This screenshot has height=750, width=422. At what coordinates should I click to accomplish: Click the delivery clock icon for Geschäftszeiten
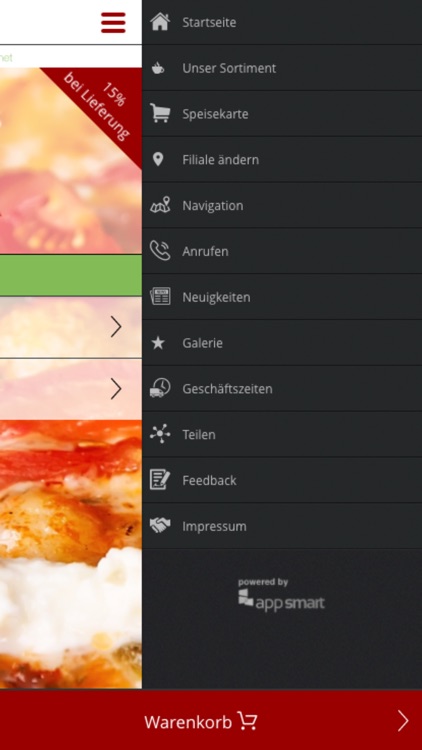pyautogui.click(x=160, y=388)
